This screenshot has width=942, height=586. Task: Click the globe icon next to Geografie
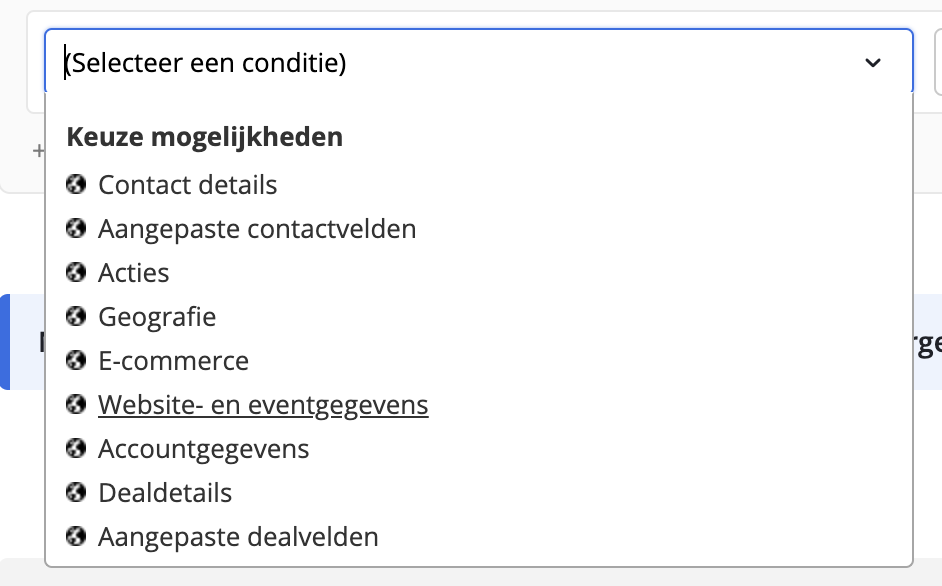[76, 316]
